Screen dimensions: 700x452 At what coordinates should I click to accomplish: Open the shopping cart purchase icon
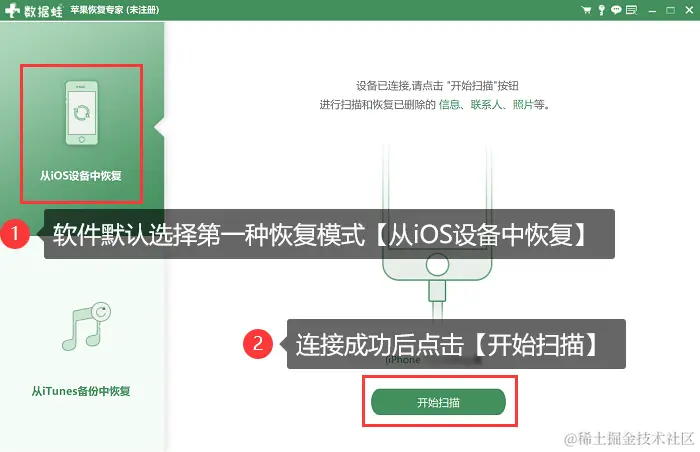click(586, 10)
